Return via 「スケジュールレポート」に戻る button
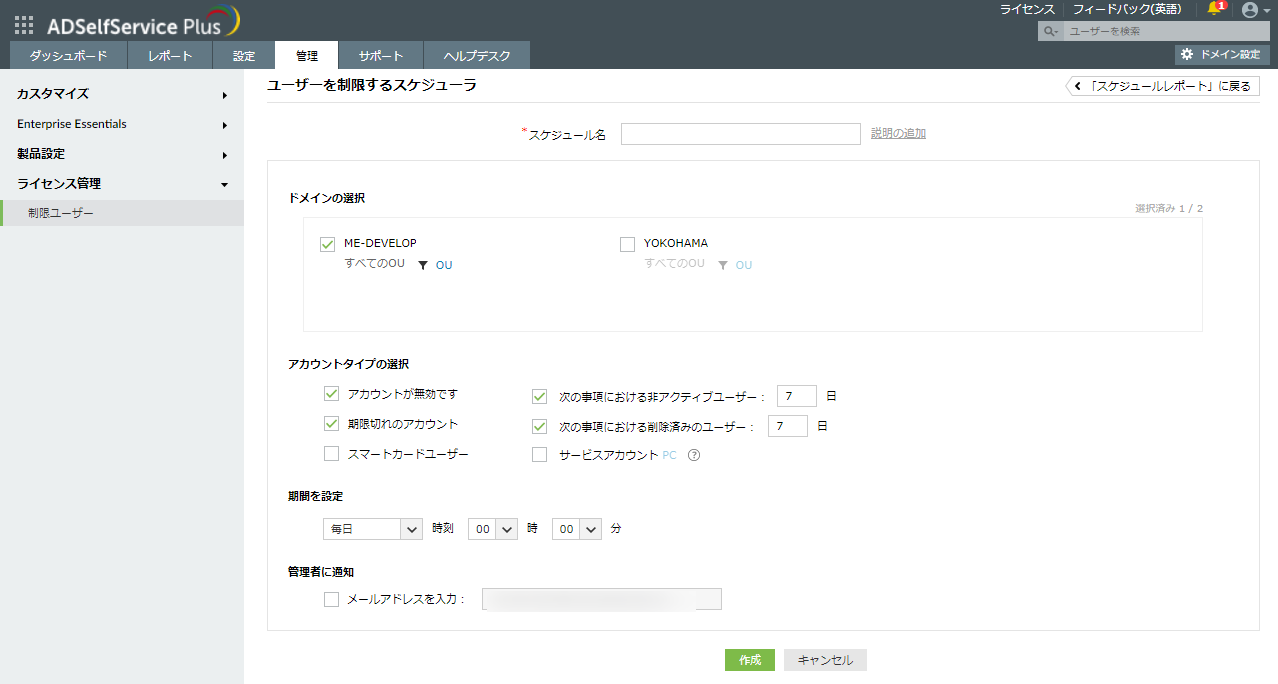 coord(1162,86)
